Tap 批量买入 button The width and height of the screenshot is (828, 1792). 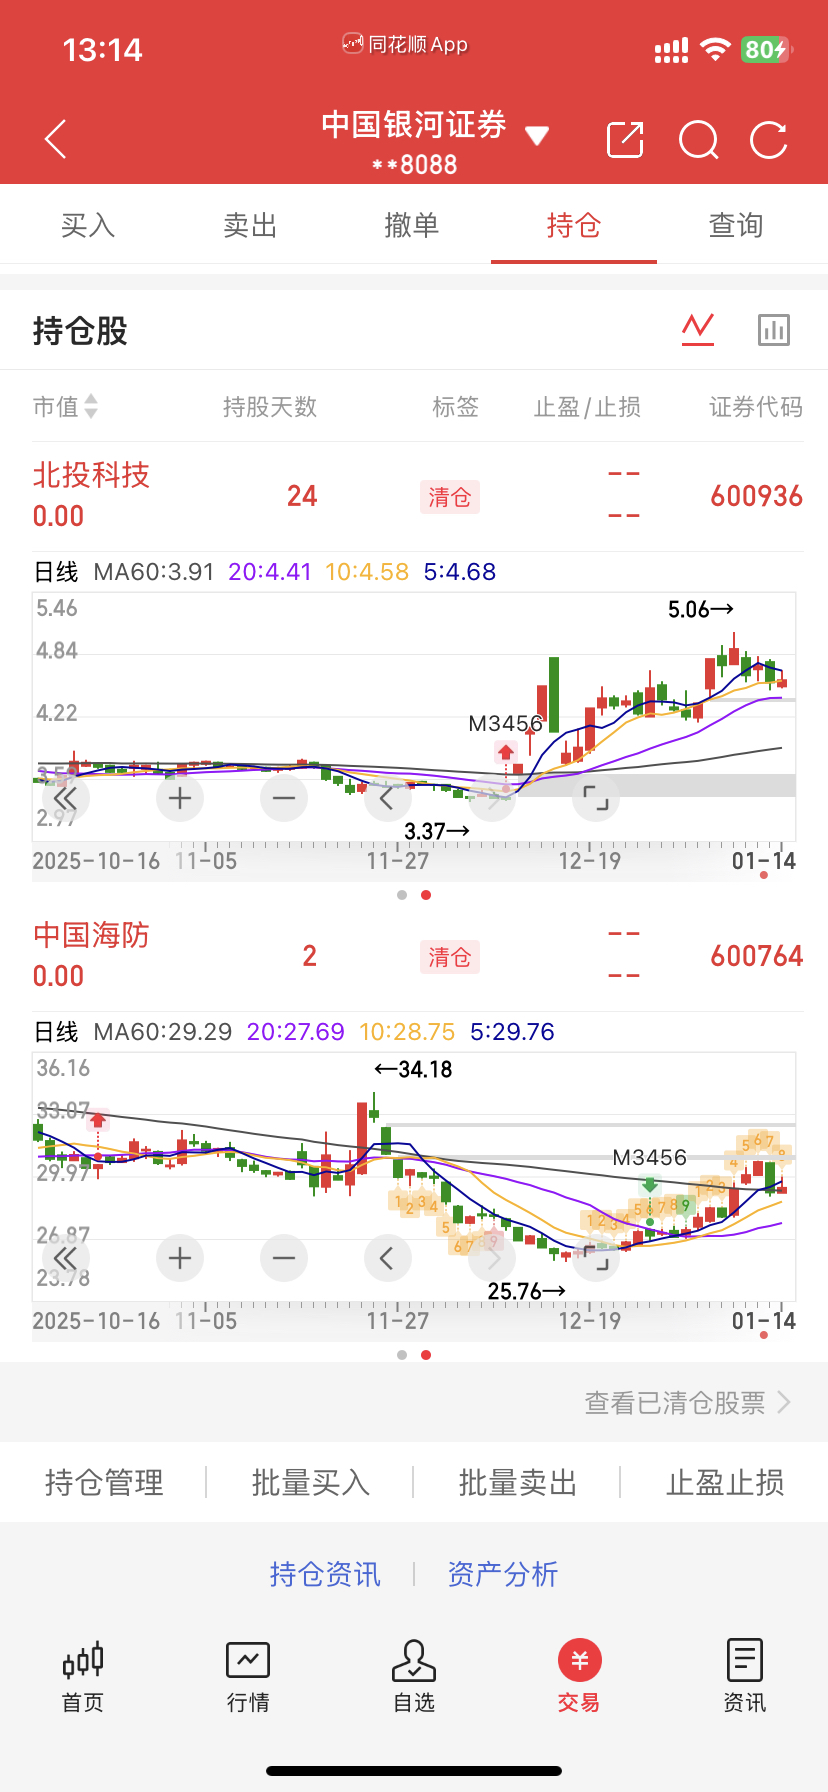[311, 1482]
